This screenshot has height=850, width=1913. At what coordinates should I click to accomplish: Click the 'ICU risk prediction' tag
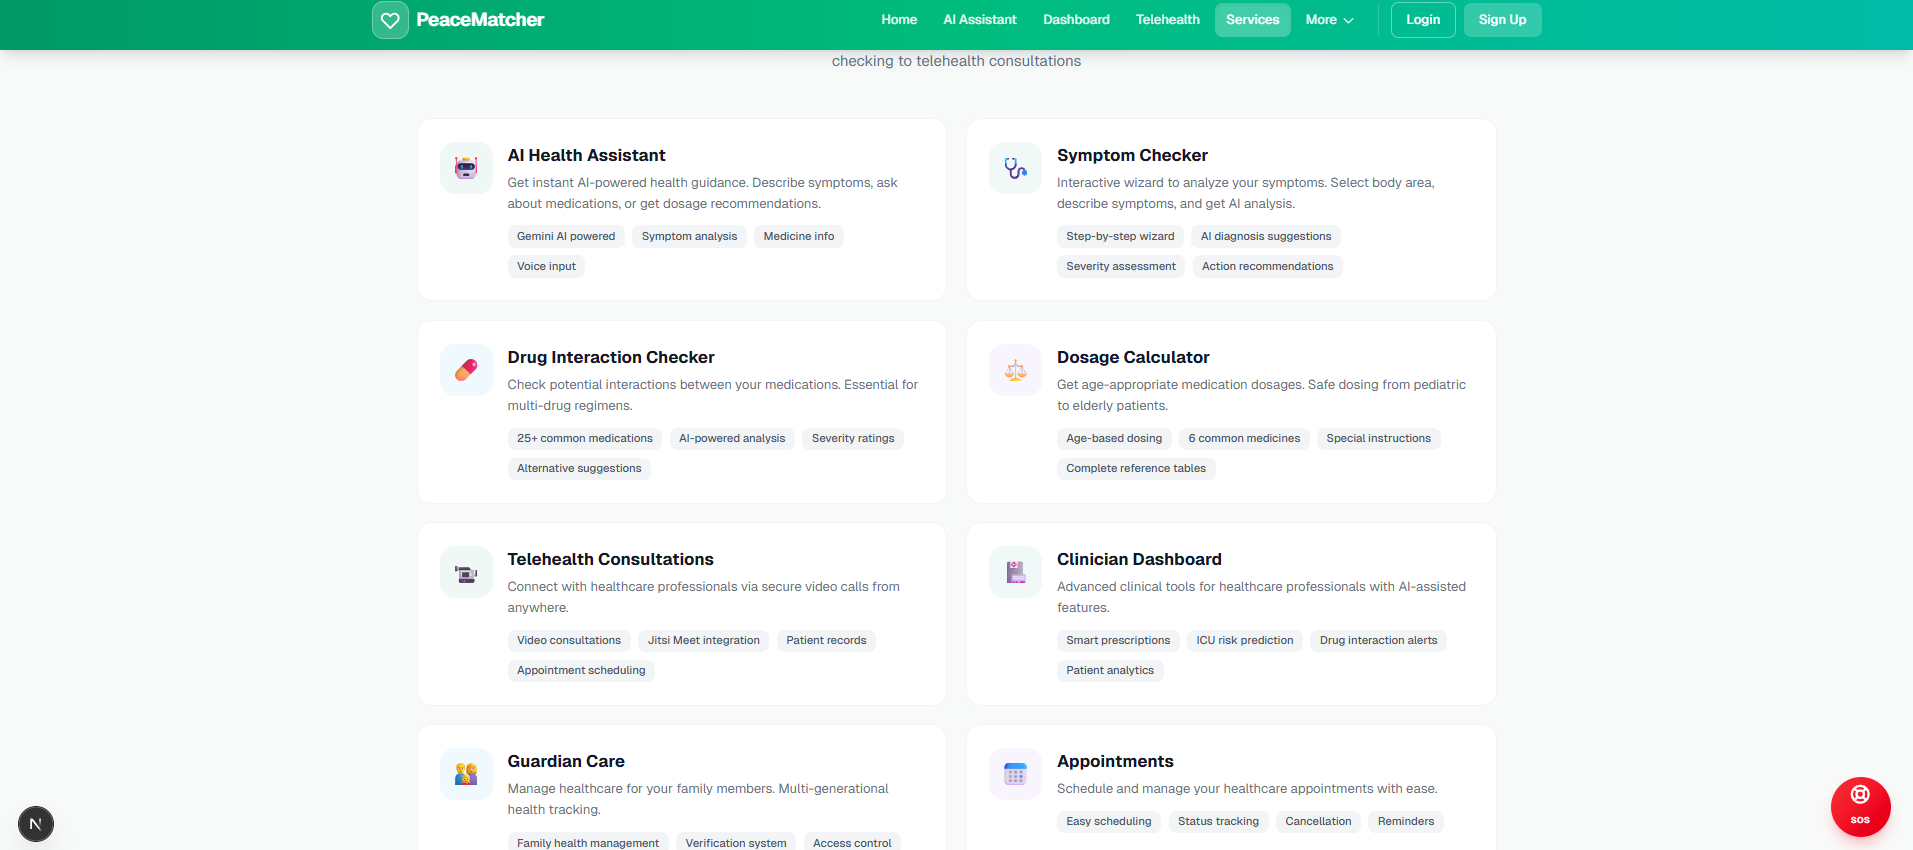[x=1245, y=641]
